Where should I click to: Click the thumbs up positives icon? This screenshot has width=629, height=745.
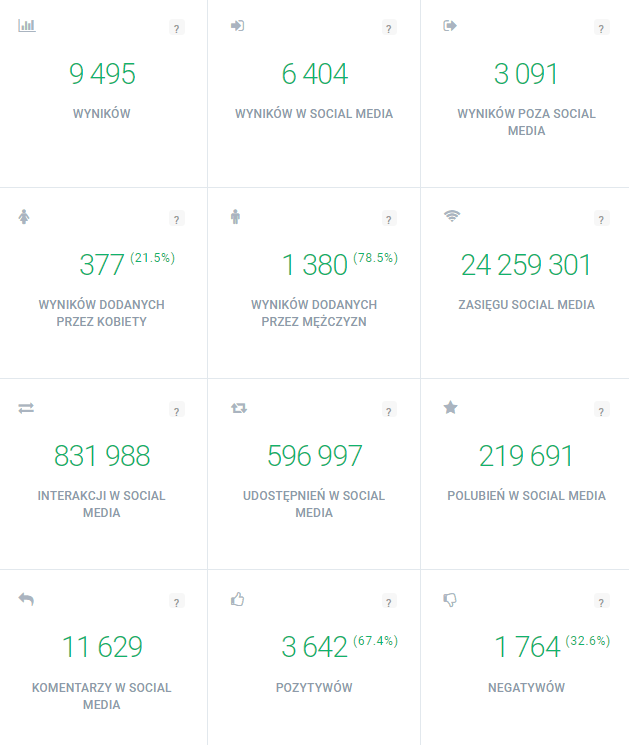[x=238, y=599]
